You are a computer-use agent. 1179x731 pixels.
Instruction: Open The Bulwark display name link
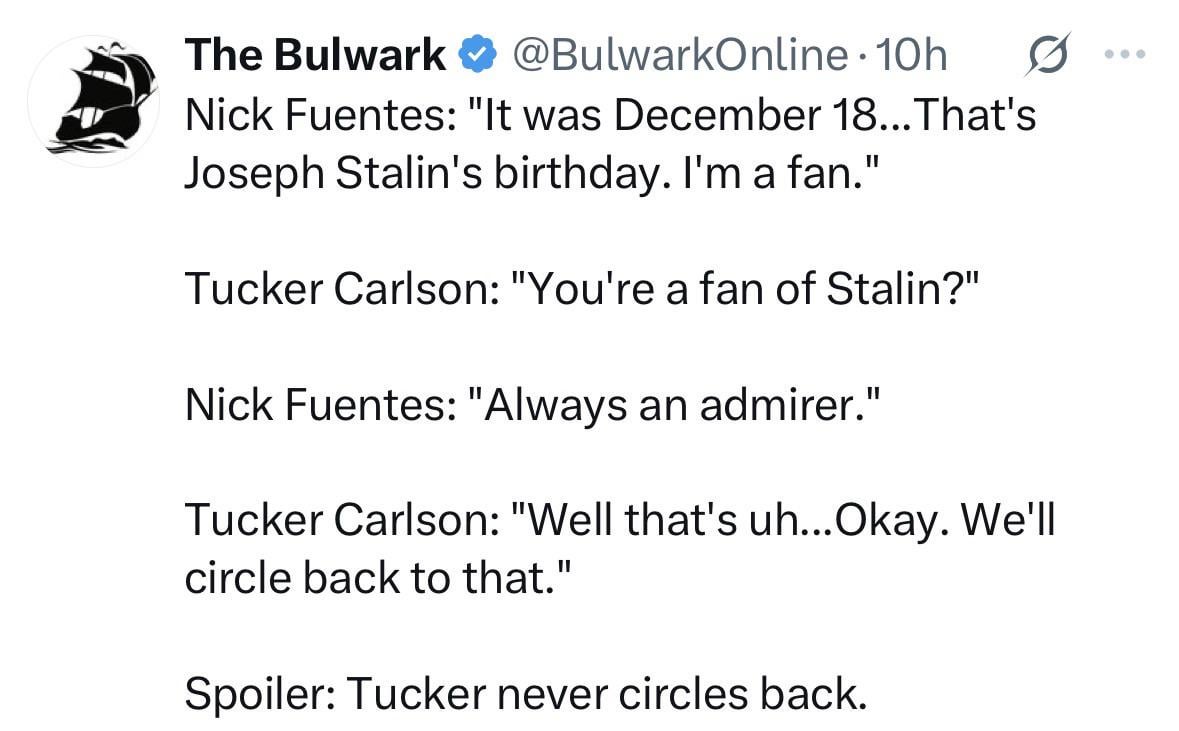click(x=315, y=55)
